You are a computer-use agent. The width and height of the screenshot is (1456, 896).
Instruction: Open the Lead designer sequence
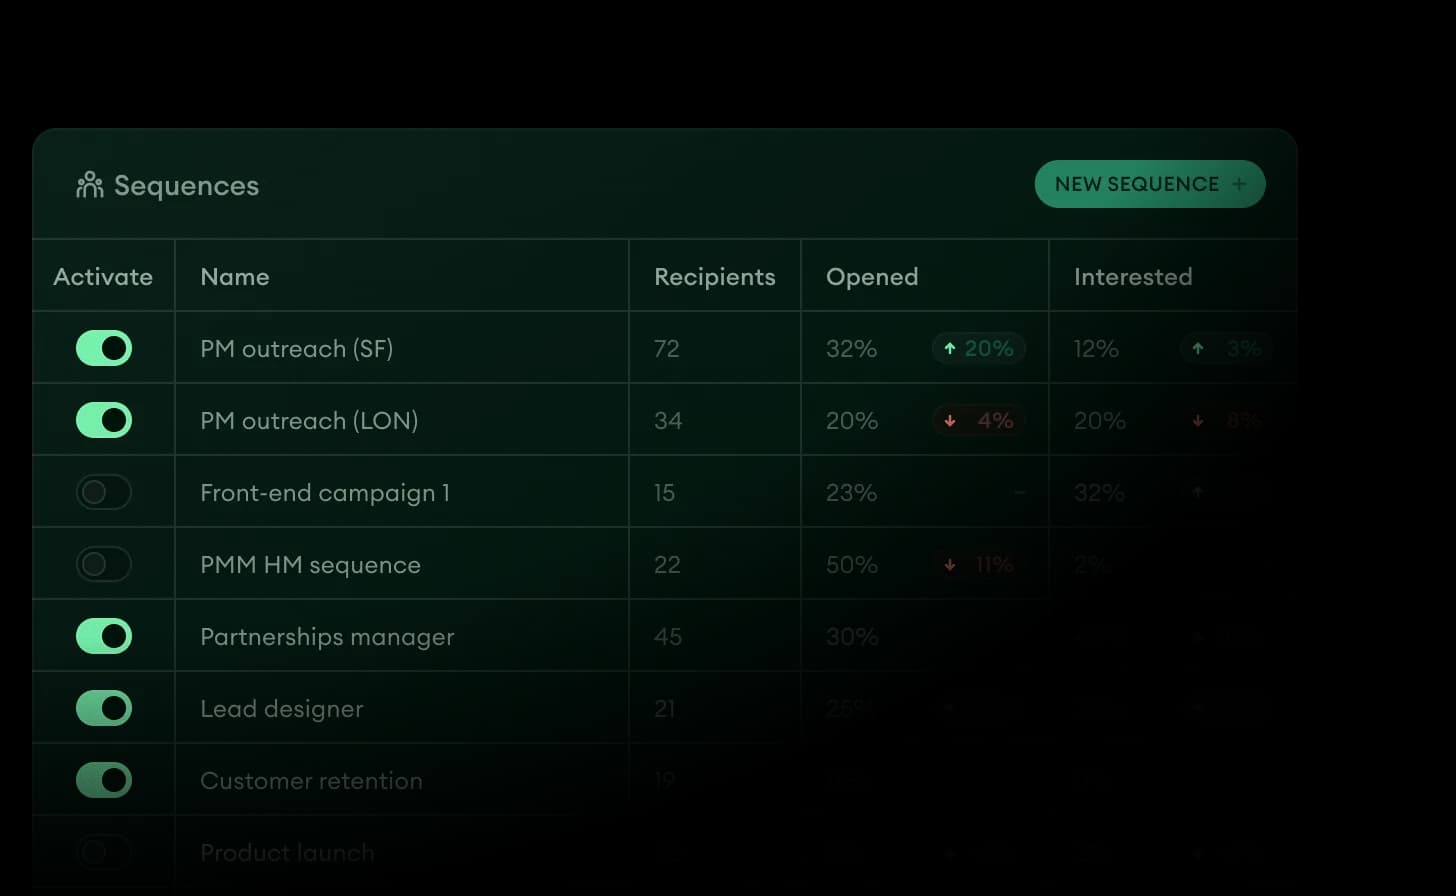(x=281, y=708)
